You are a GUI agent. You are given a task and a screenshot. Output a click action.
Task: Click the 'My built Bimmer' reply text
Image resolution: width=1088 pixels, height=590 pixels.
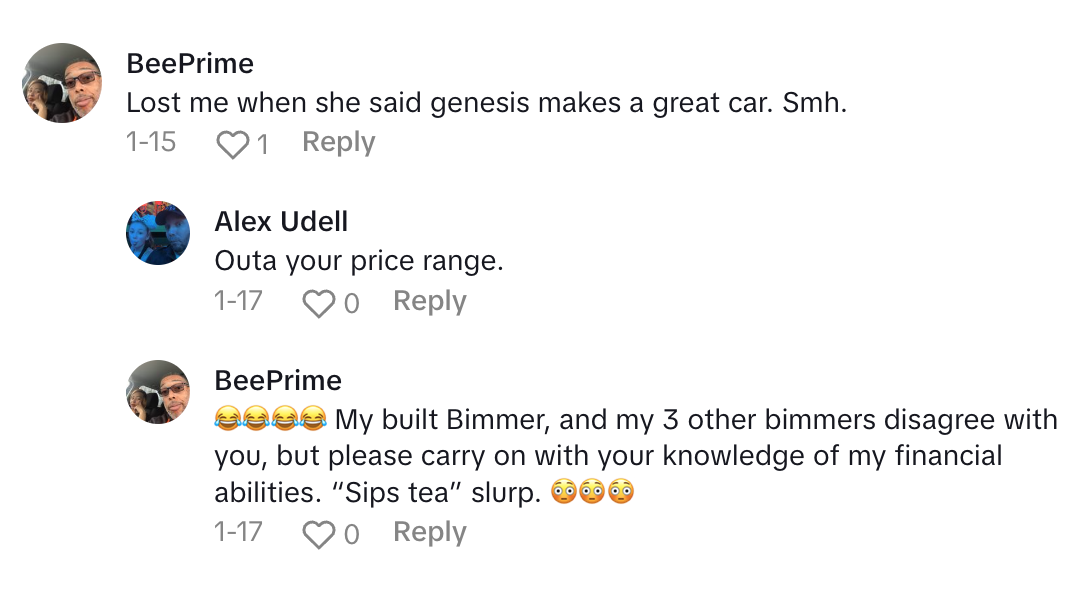pyautogui.click(x=635, y=456)
